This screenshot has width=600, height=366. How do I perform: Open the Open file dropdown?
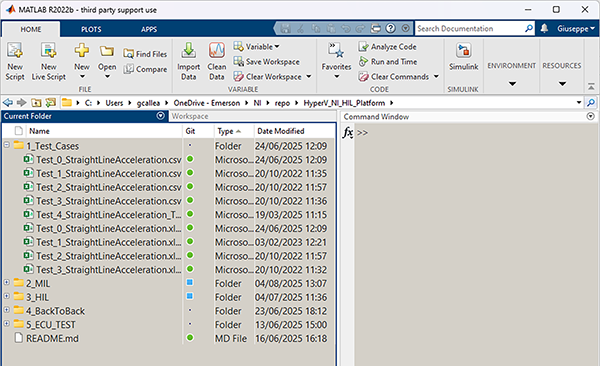pos(107,61)
